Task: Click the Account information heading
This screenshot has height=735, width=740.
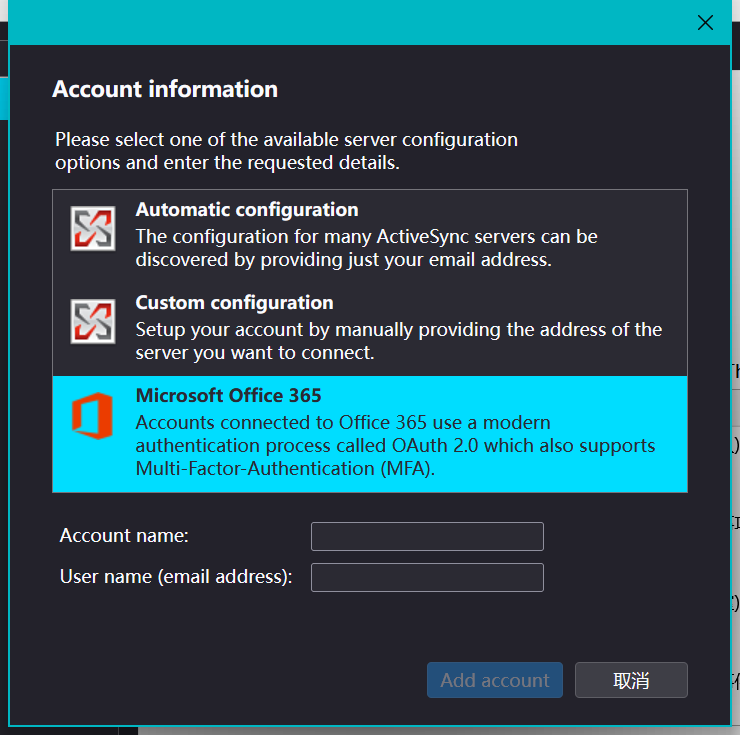Action: pyautogui.click(x=165, y=89)
